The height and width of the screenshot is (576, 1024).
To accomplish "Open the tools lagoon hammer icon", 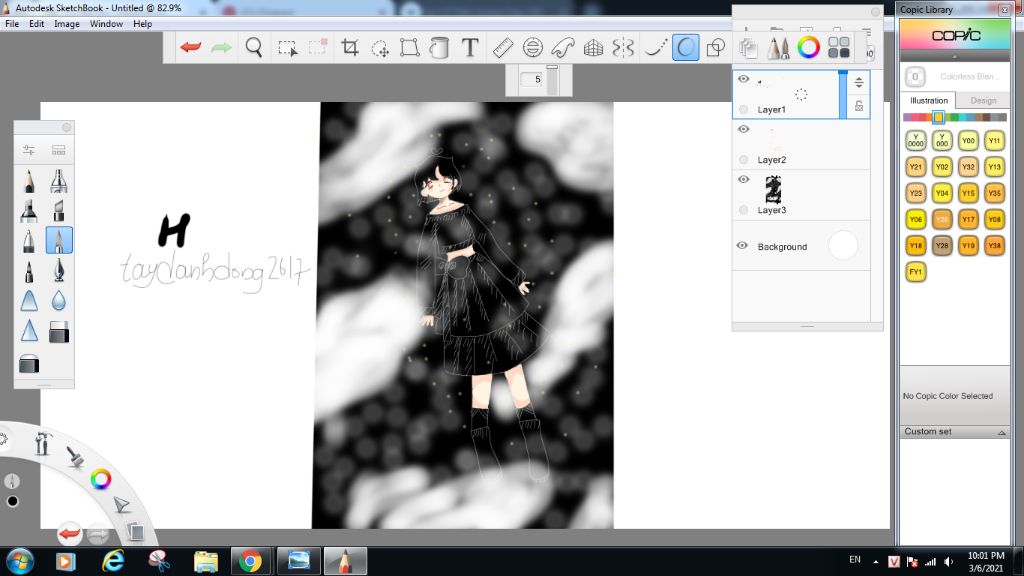I will coord(42,443).
